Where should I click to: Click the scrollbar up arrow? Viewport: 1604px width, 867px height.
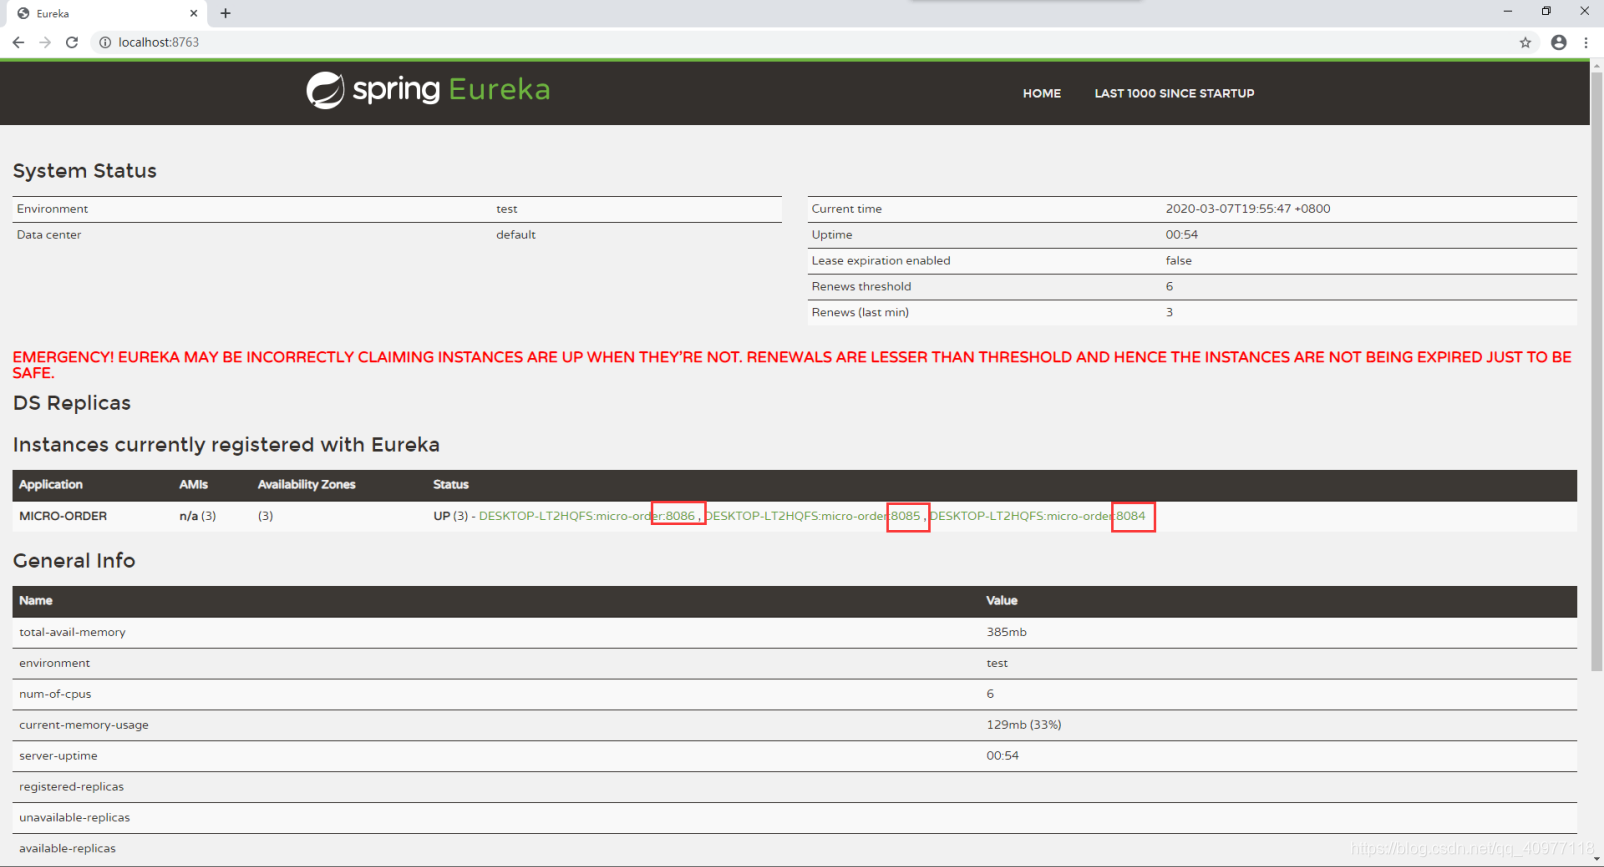pyautogui.click(x=1596, y=66)
